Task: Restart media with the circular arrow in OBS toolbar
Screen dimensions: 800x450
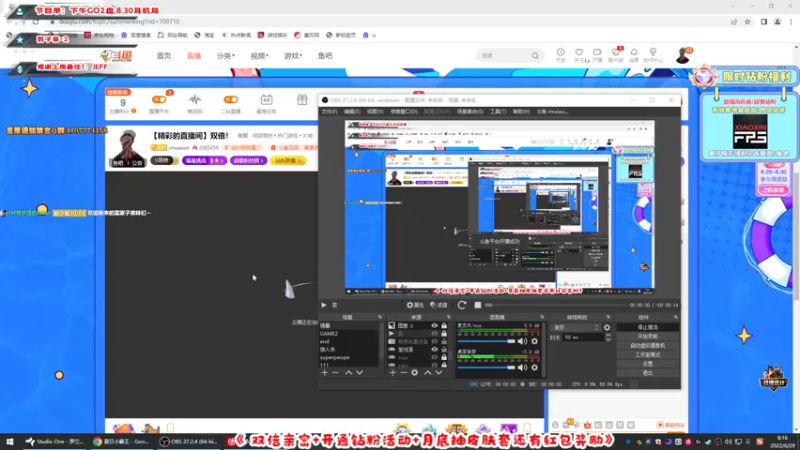Action: tap(462, 305)
